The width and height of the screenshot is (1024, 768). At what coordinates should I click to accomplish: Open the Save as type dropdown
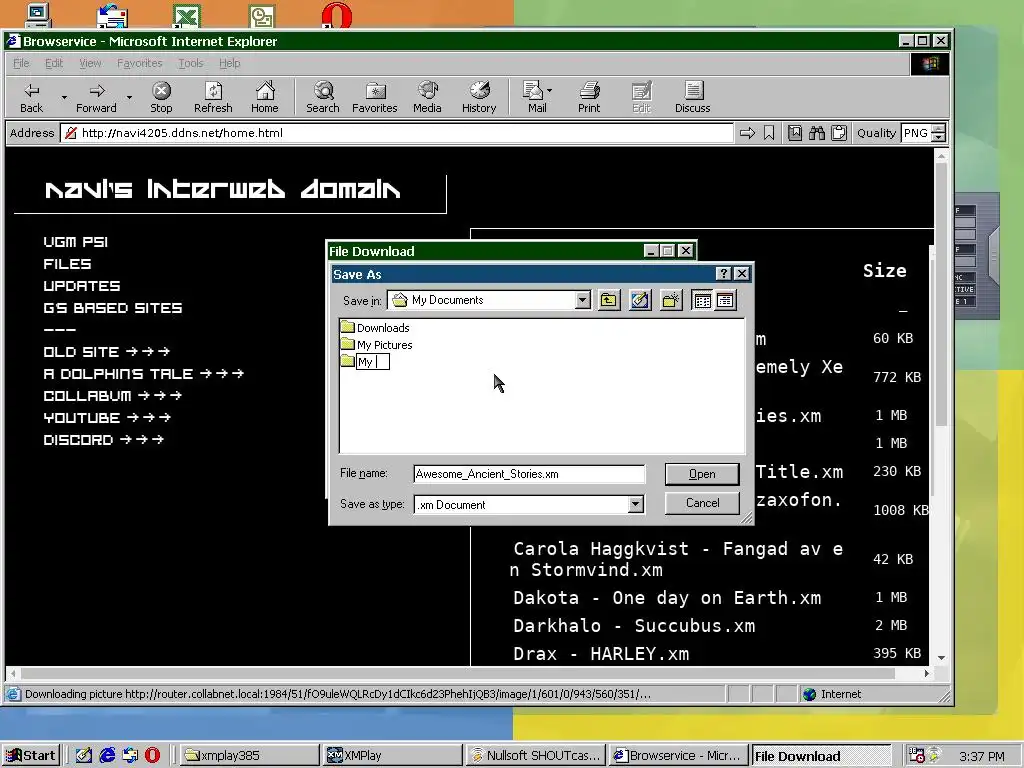tap(635, 504)
